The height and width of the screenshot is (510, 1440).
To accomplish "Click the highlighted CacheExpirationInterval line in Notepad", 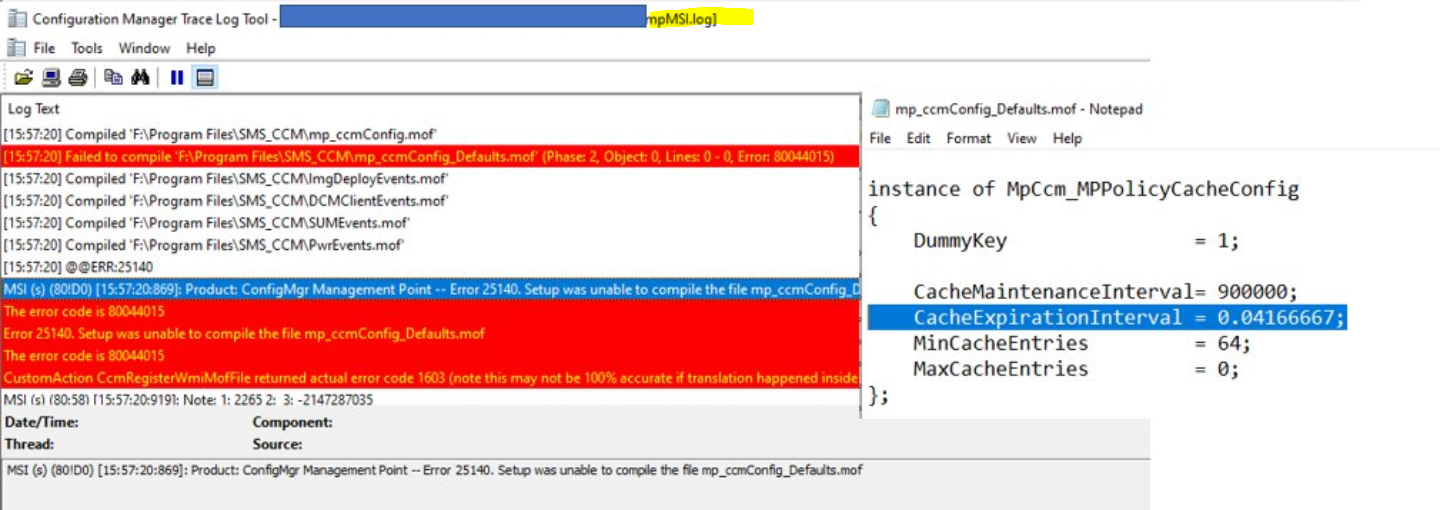I will (x=1108, y=318).
